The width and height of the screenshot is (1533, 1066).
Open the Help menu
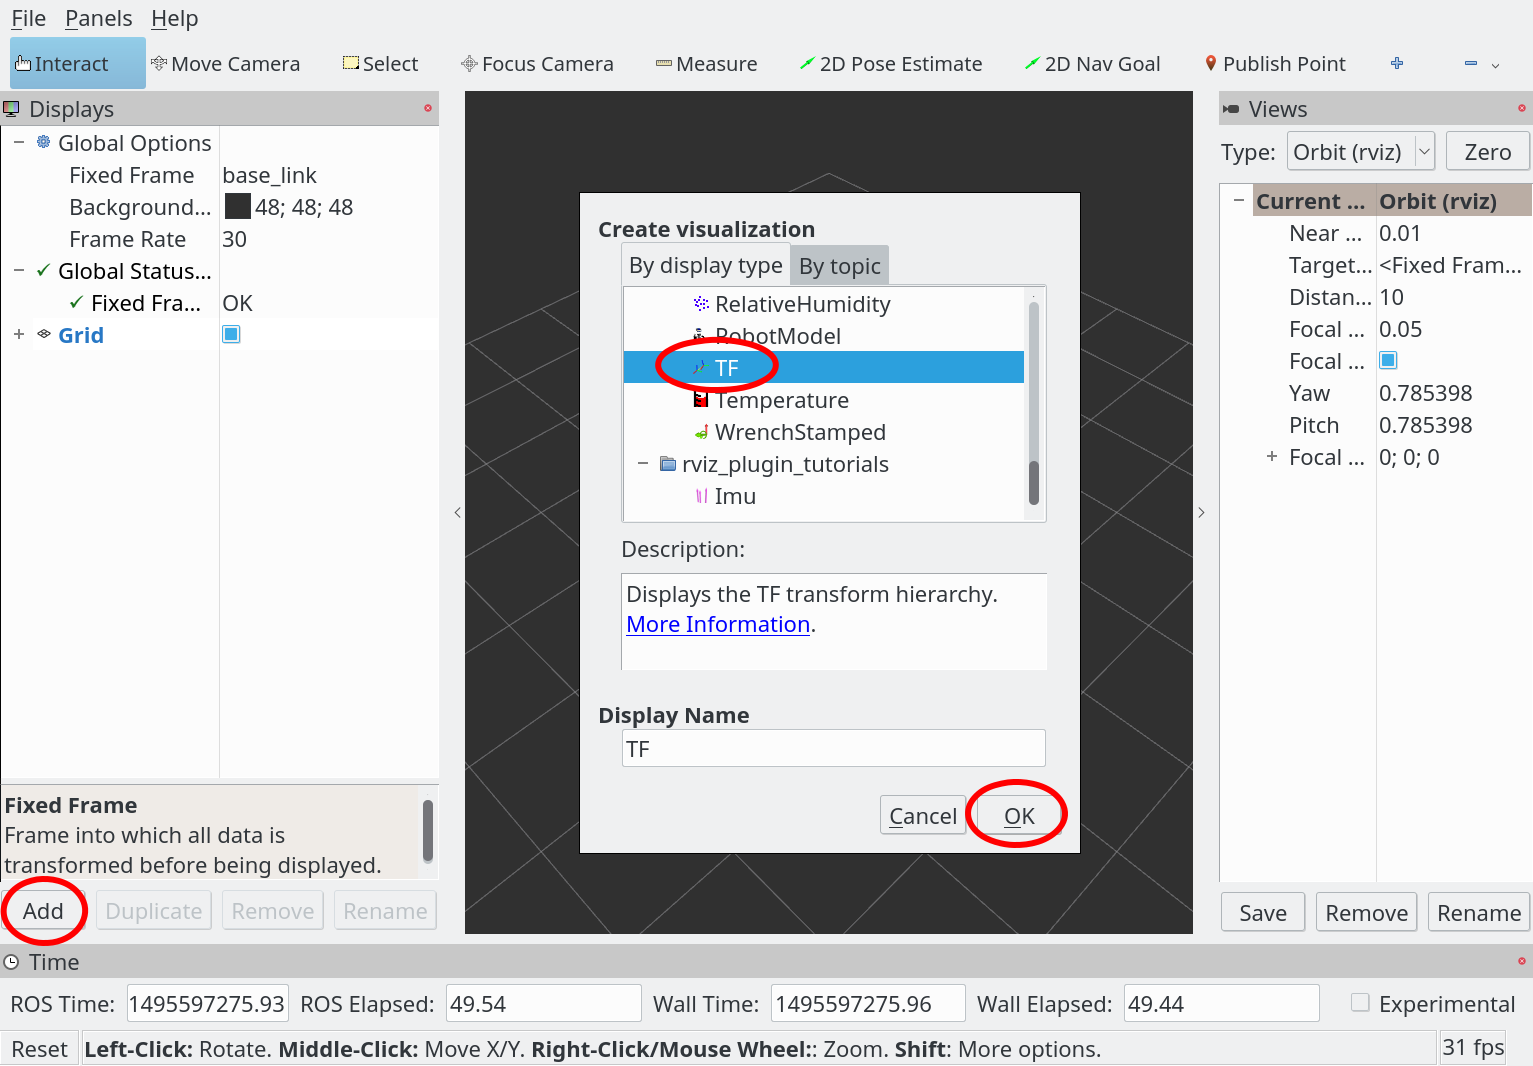point(174,18)
